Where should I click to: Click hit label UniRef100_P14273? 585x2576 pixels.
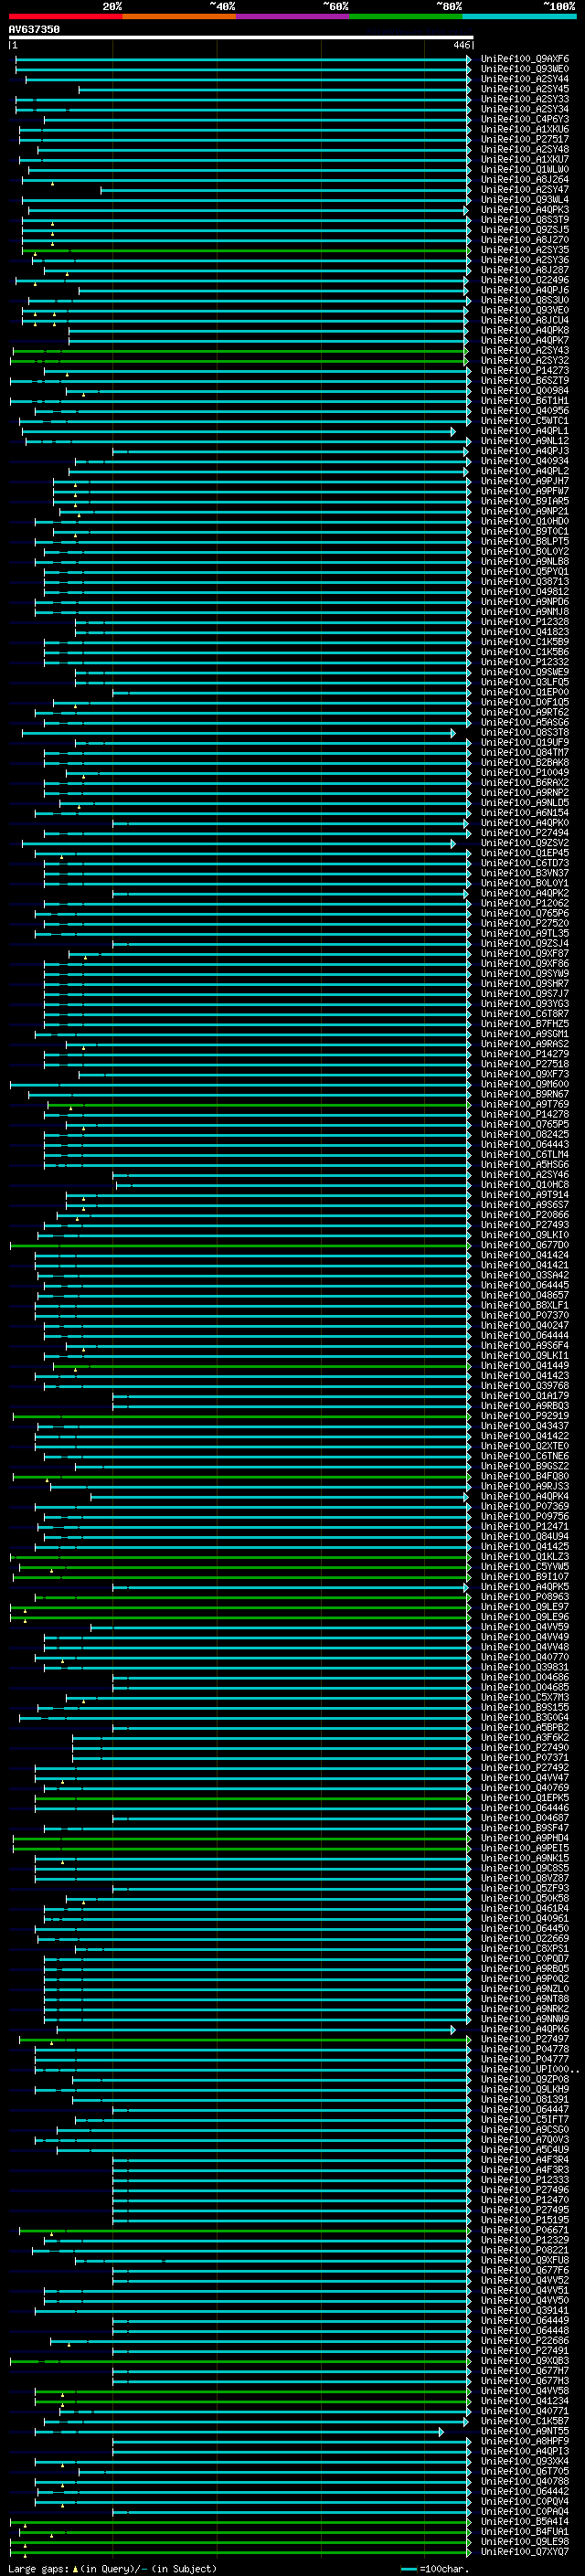pyautogui.click(x=525, y=371)
